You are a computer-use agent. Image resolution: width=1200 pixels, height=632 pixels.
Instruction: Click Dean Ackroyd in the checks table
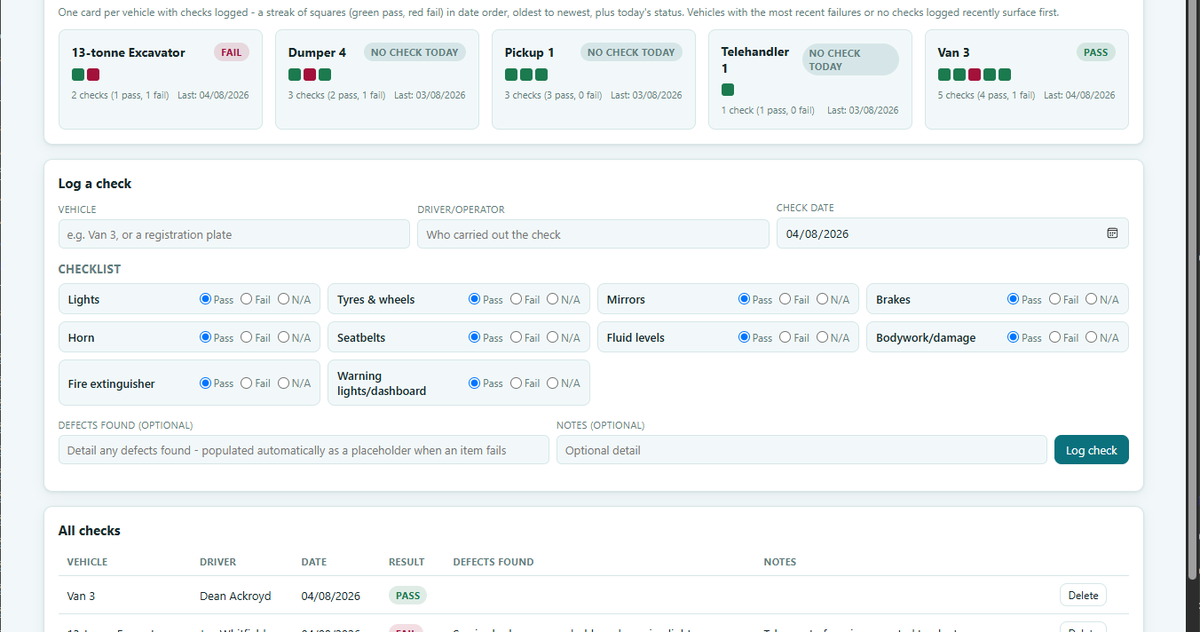[x=235, y=596]
